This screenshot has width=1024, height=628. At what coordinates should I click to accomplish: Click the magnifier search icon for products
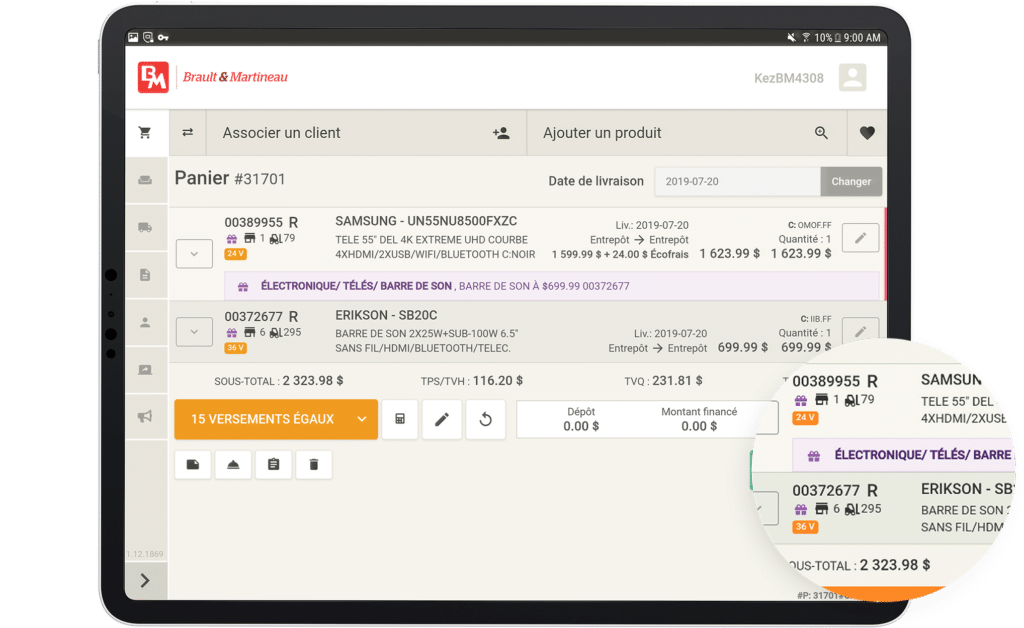coord(821,133)
